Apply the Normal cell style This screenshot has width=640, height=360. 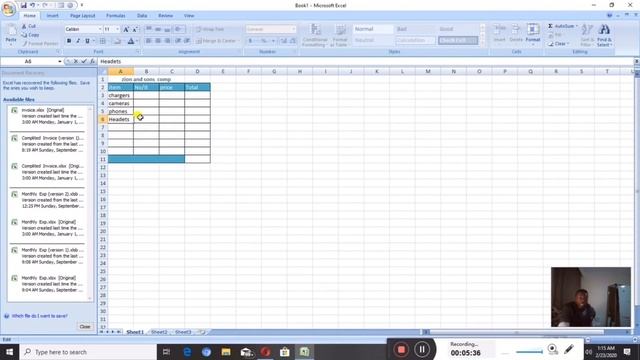(x=373, y=29)
